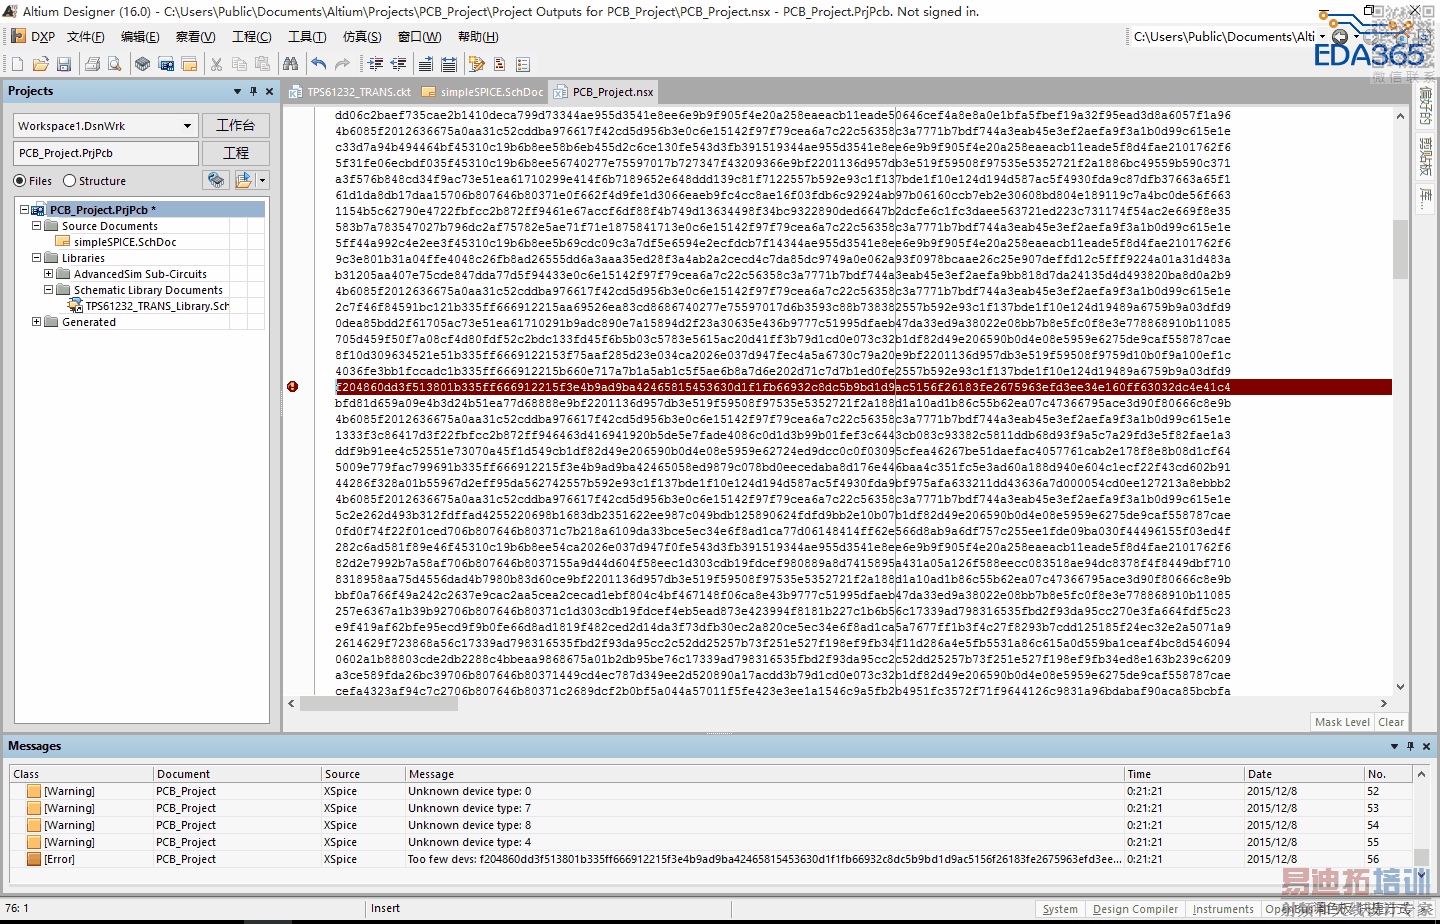Open the 文件(F) menu

(x=86, y=37)
